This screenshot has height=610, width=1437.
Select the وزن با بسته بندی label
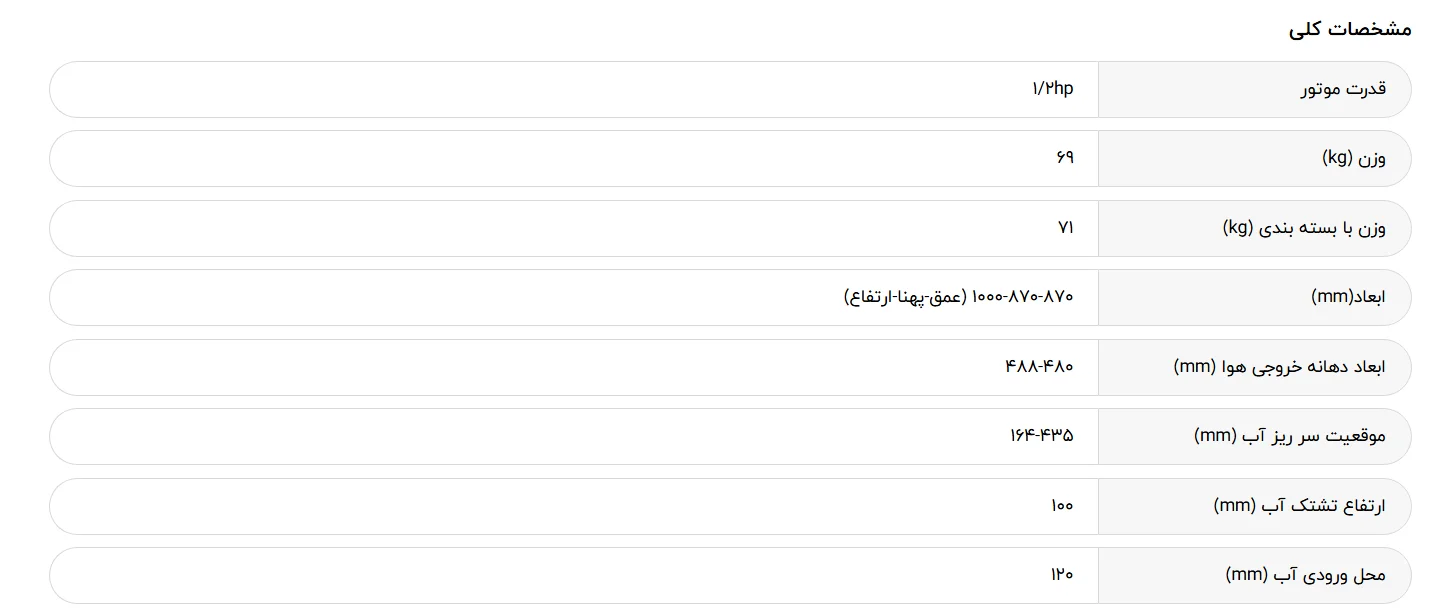[1304, 228]
